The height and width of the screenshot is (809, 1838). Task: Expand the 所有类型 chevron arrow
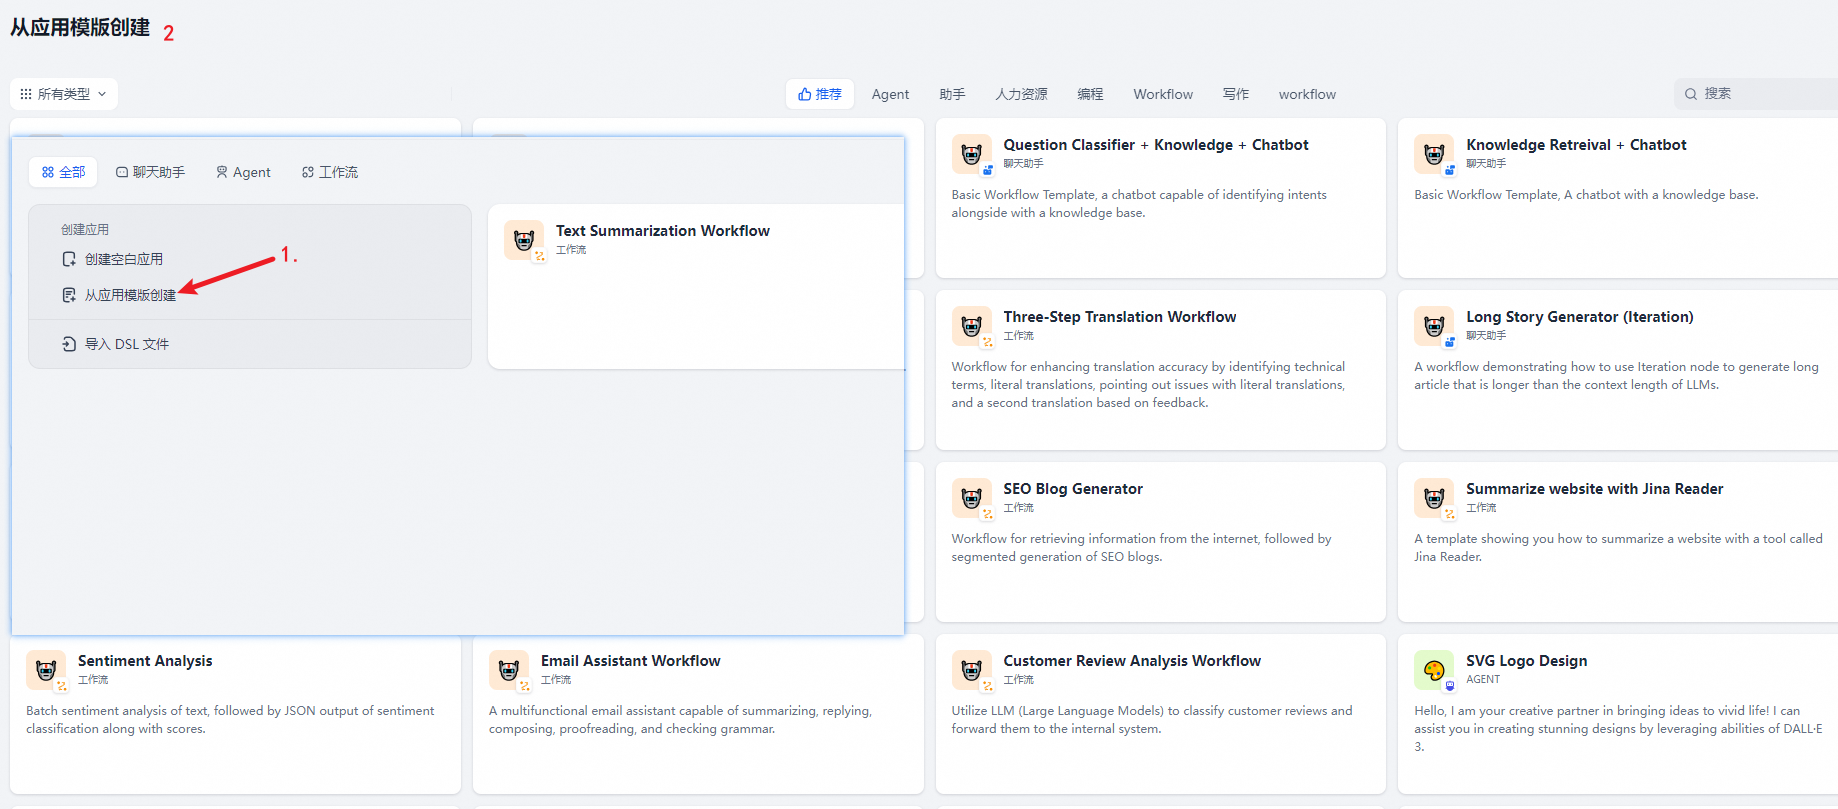coord(102,94)
